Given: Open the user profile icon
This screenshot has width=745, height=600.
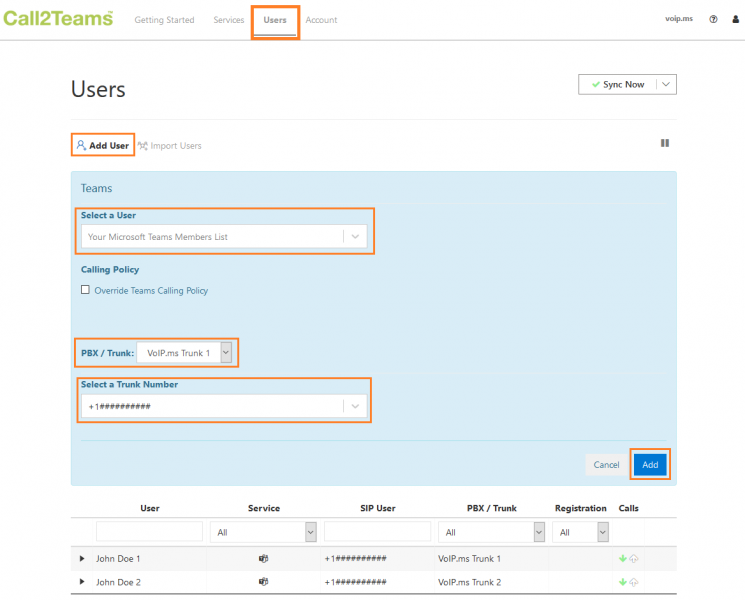Looking at the screenshot, I should [735, 19].
